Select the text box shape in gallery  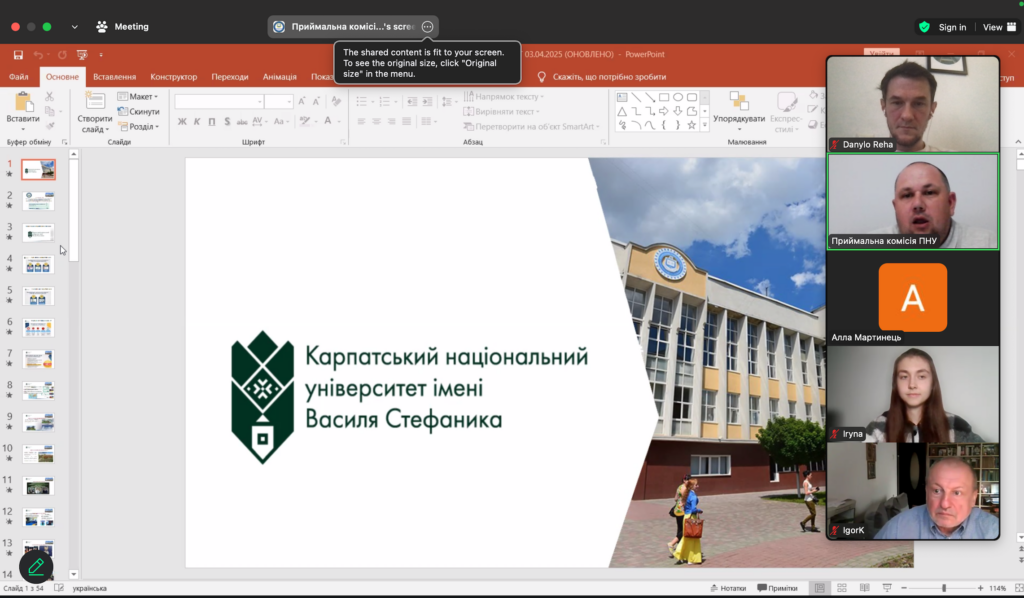click(x=622, y=97)
